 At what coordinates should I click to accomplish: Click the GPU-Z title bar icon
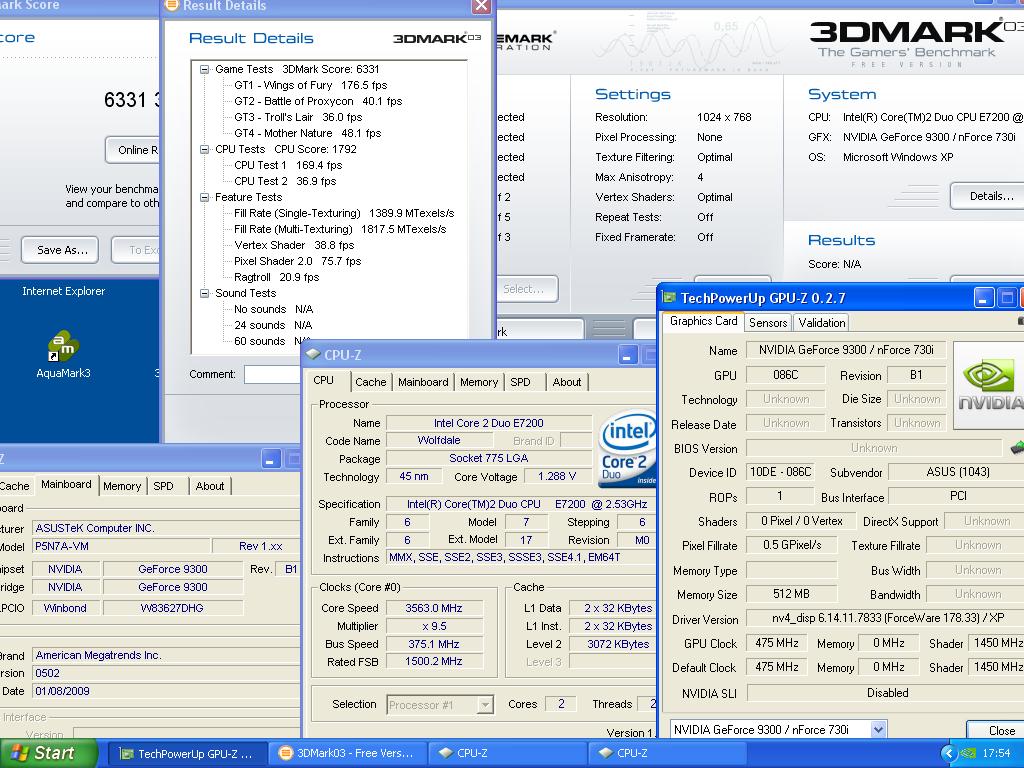(x=669, y=298)
